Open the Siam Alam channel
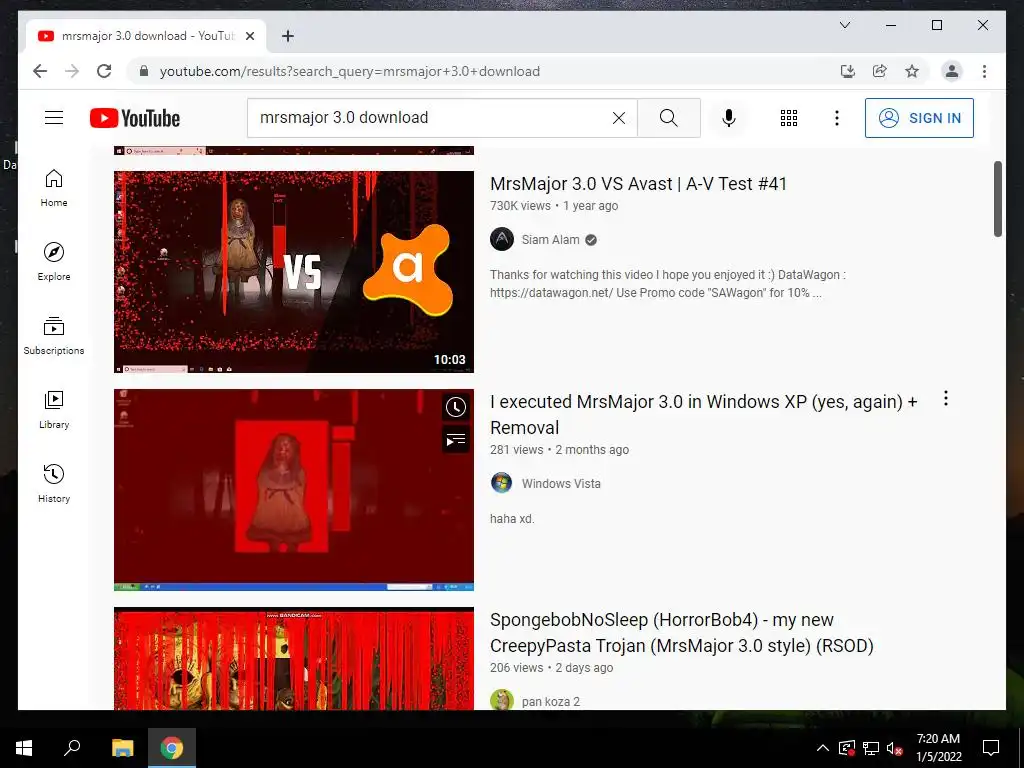The height and width of the screenshot is (768, 1024). point(551,240)
